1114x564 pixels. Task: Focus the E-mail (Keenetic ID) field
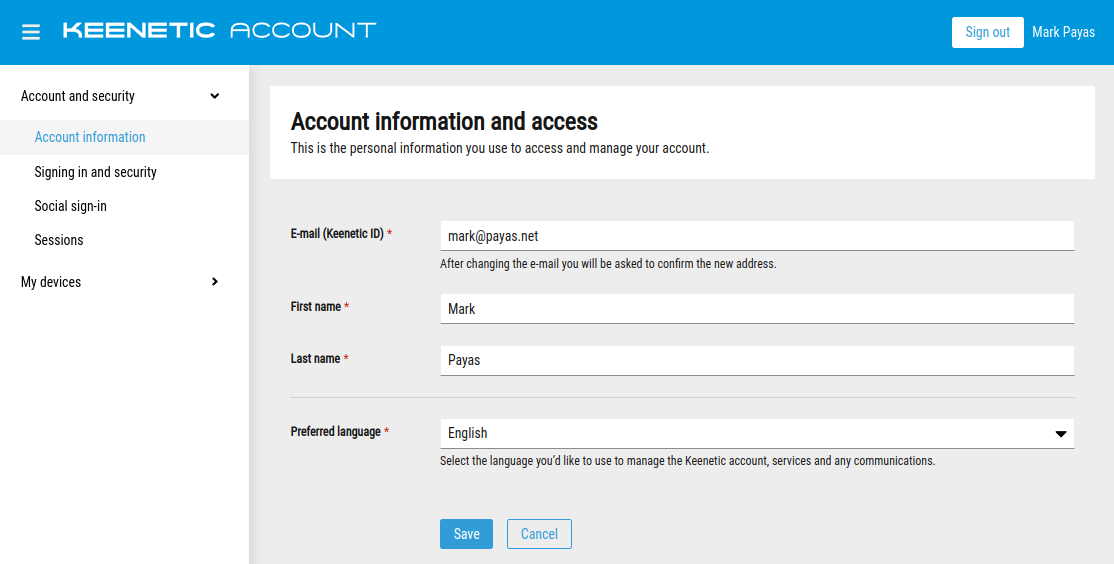756,236
